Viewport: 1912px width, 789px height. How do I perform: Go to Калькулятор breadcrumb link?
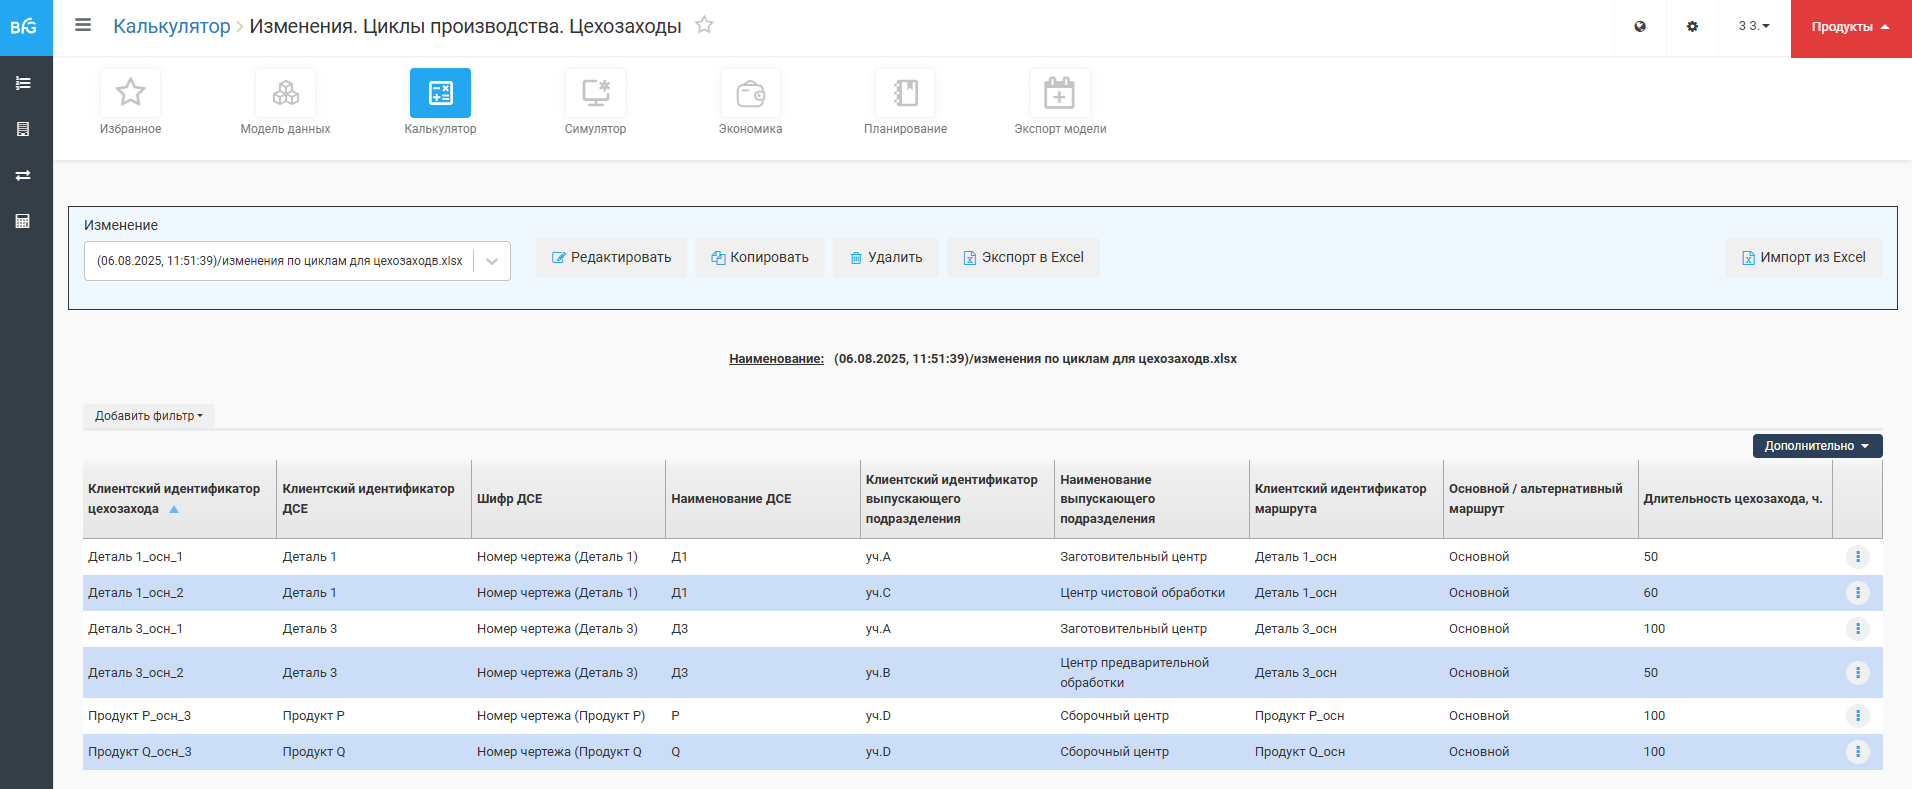coord(172,26)
